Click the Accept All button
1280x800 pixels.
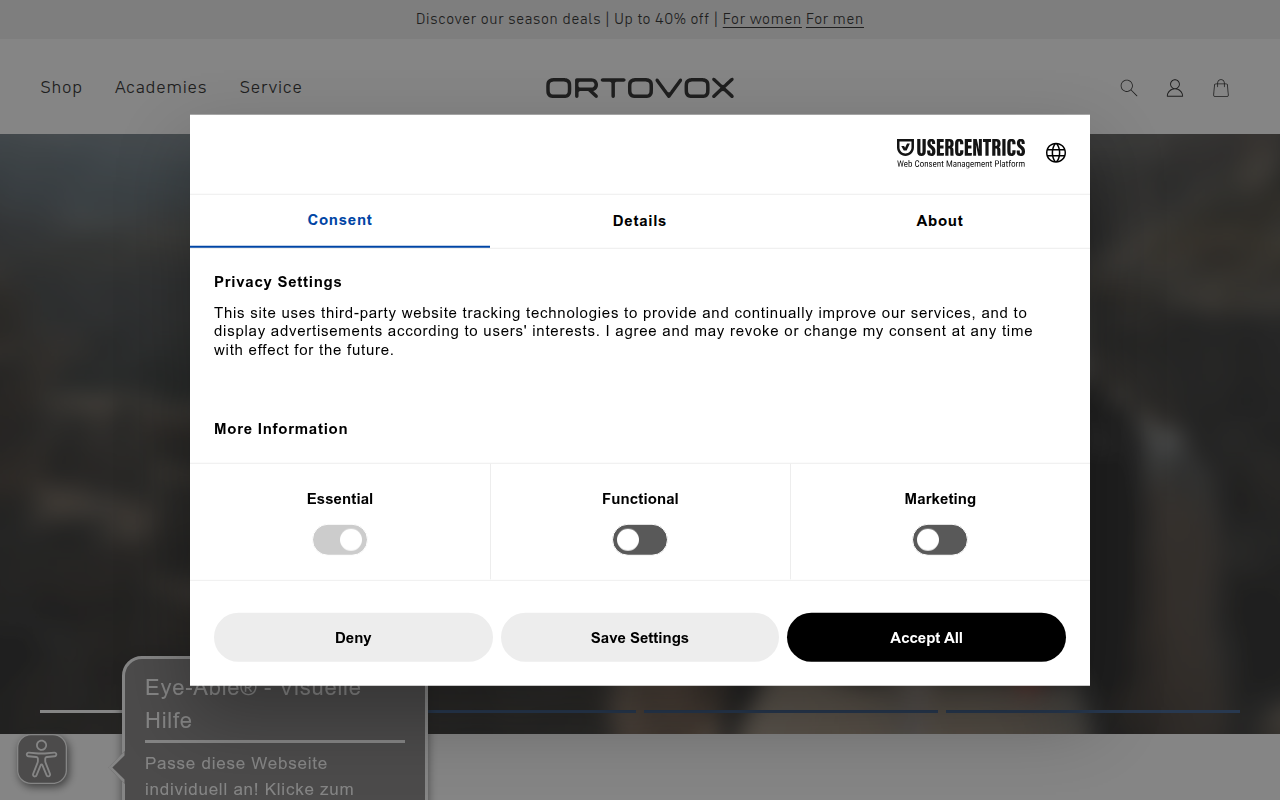pos(926,637)
